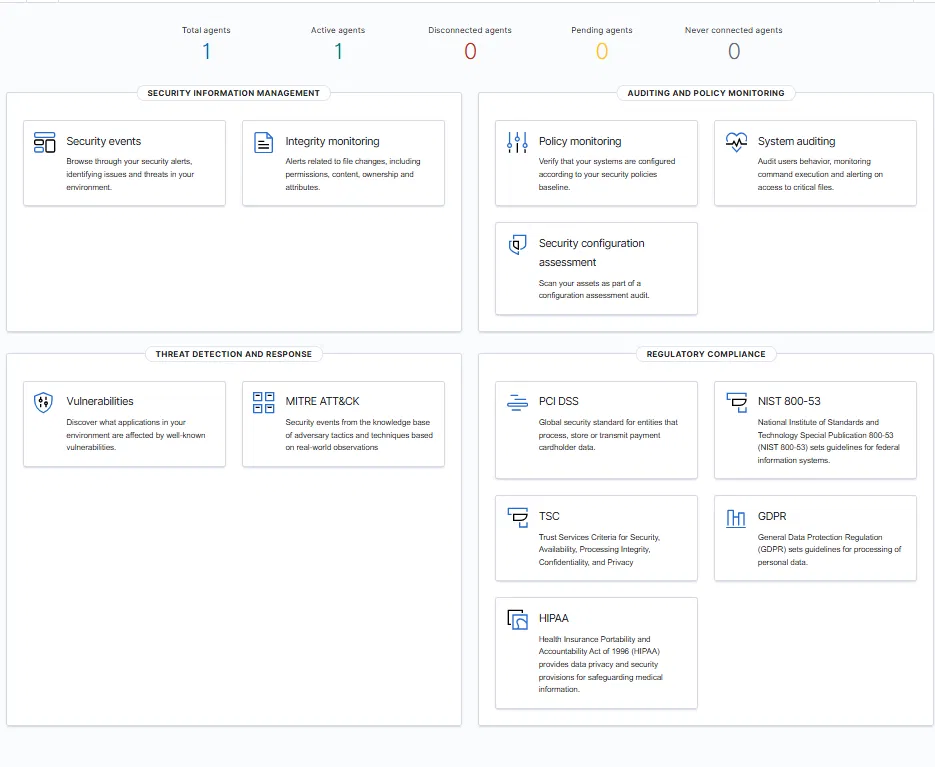Click the Total agents count 1
This screenshot has width=935, height=767.
coord(206,51)
